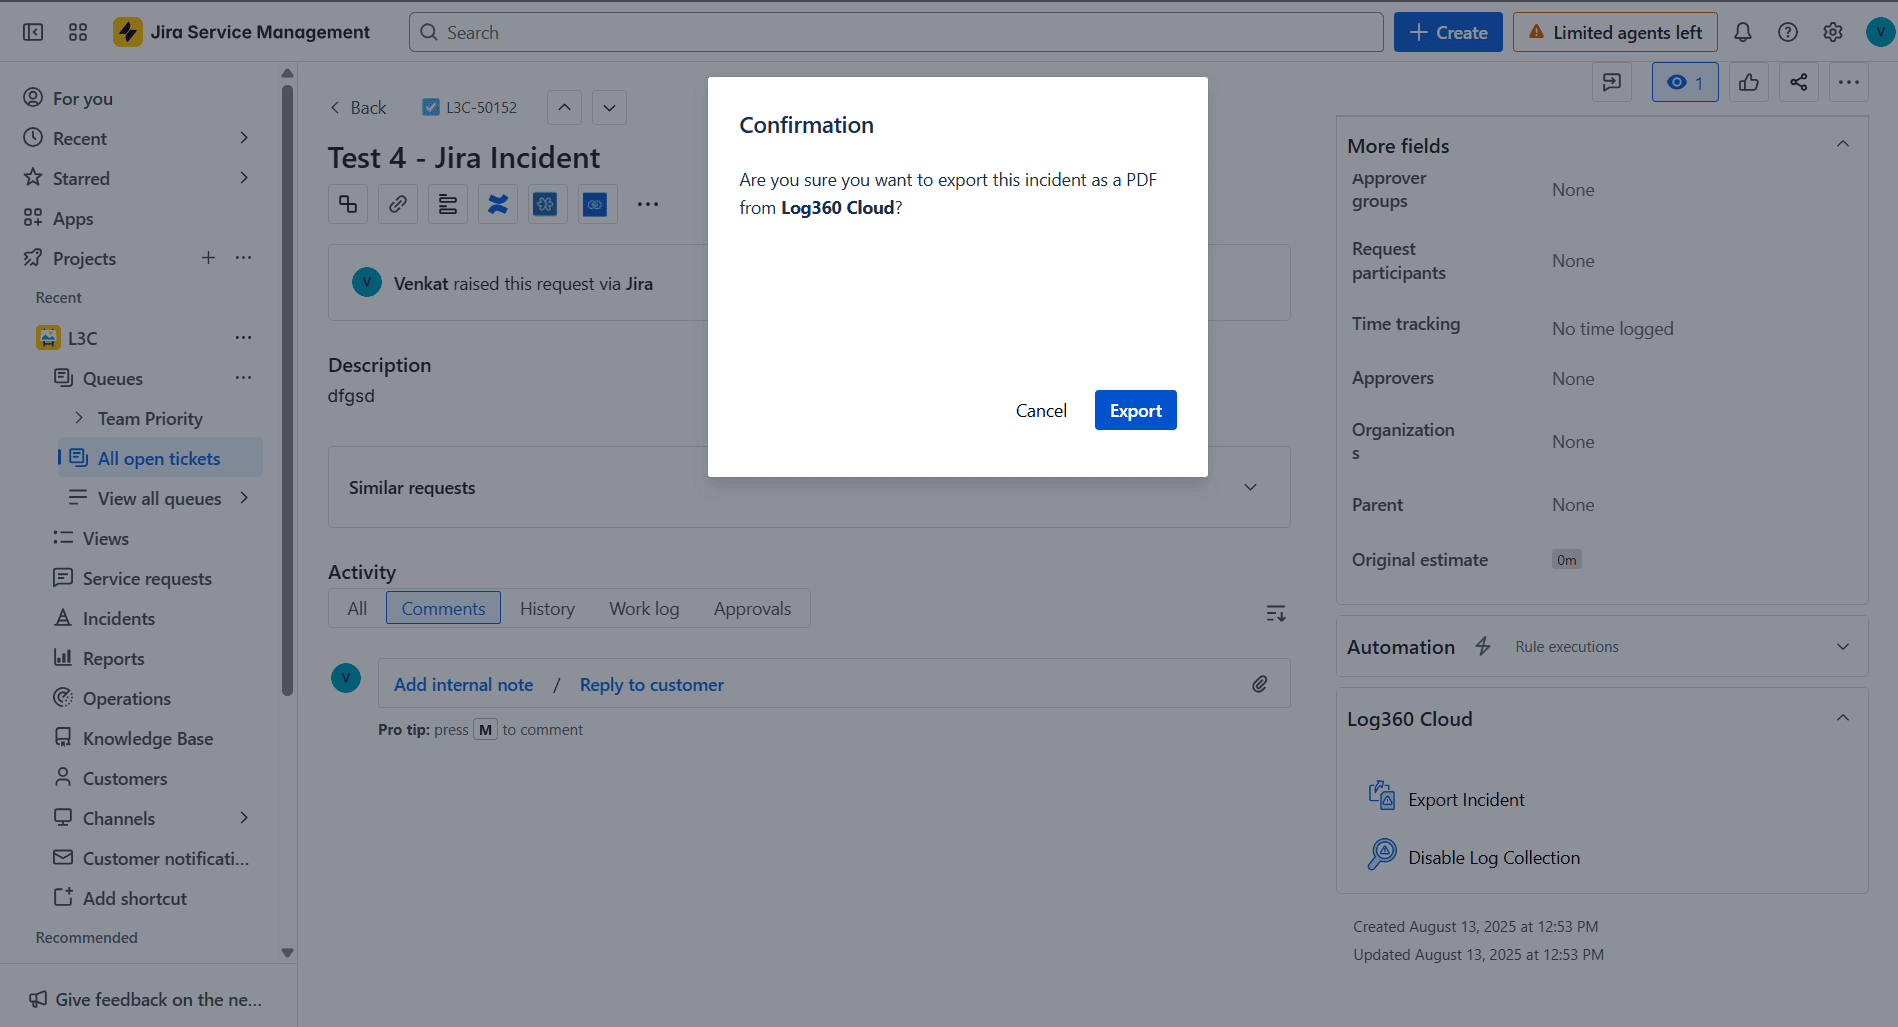The height and width of the screenshot is (1027, 1898).
Task: Click Export in the confirmation dialog
Action: [x=1135, y=410]
